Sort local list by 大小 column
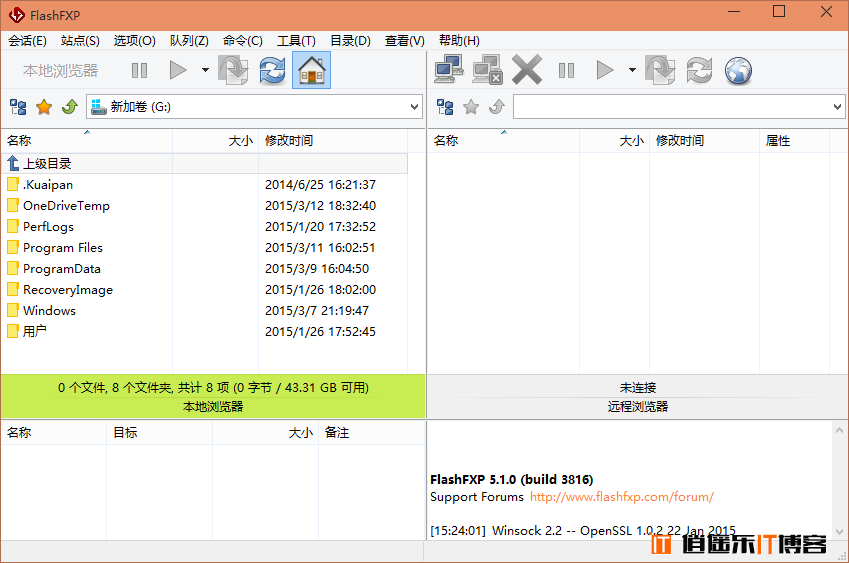 click(215, 141)
